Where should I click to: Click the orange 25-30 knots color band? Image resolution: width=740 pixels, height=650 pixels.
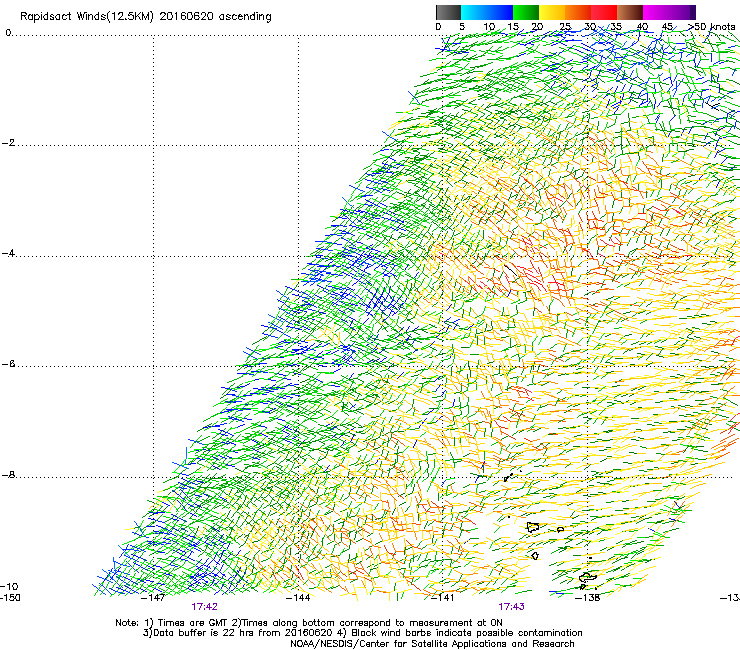pyautogui.click(x=578, y=12)
